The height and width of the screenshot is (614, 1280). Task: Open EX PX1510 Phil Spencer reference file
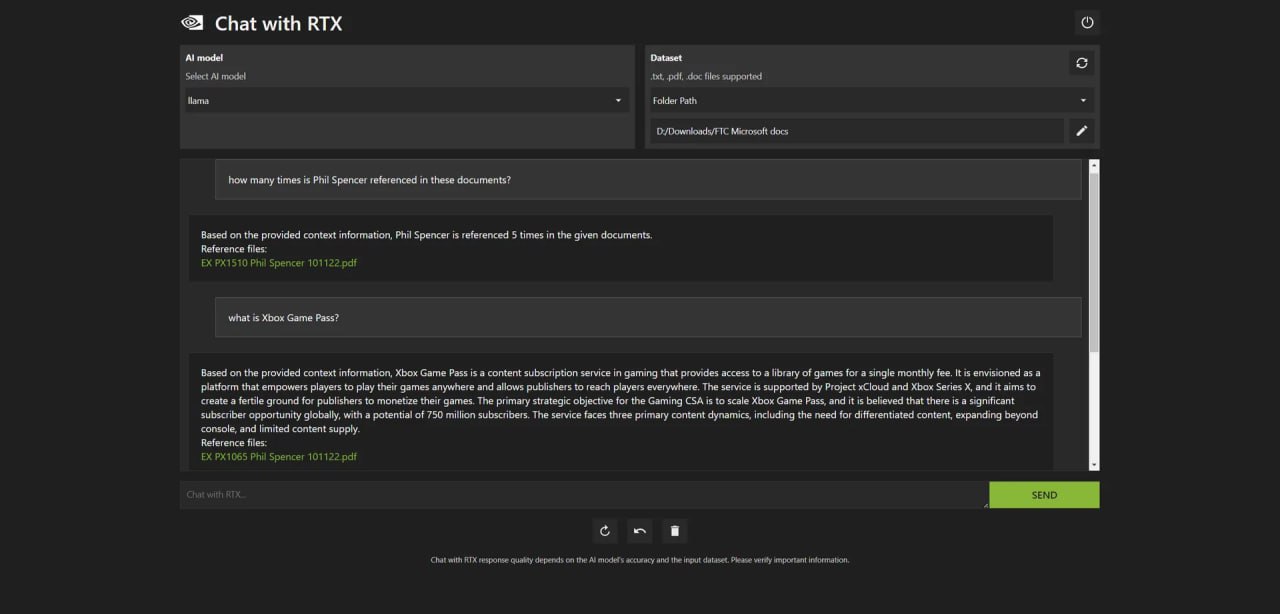point(279,263)
